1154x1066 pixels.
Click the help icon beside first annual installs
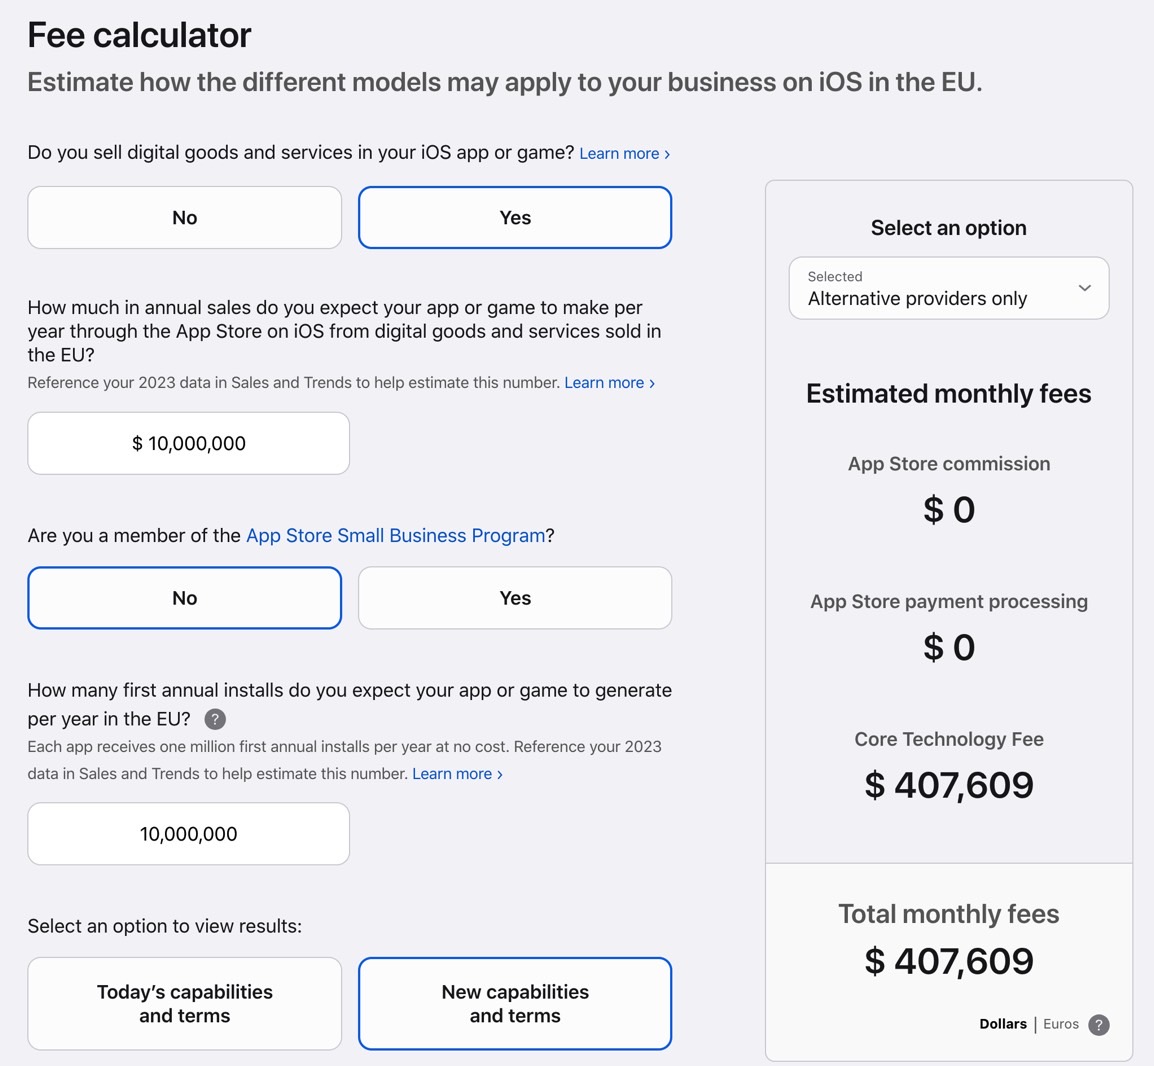pyautogui.click(x=215, y=719)
